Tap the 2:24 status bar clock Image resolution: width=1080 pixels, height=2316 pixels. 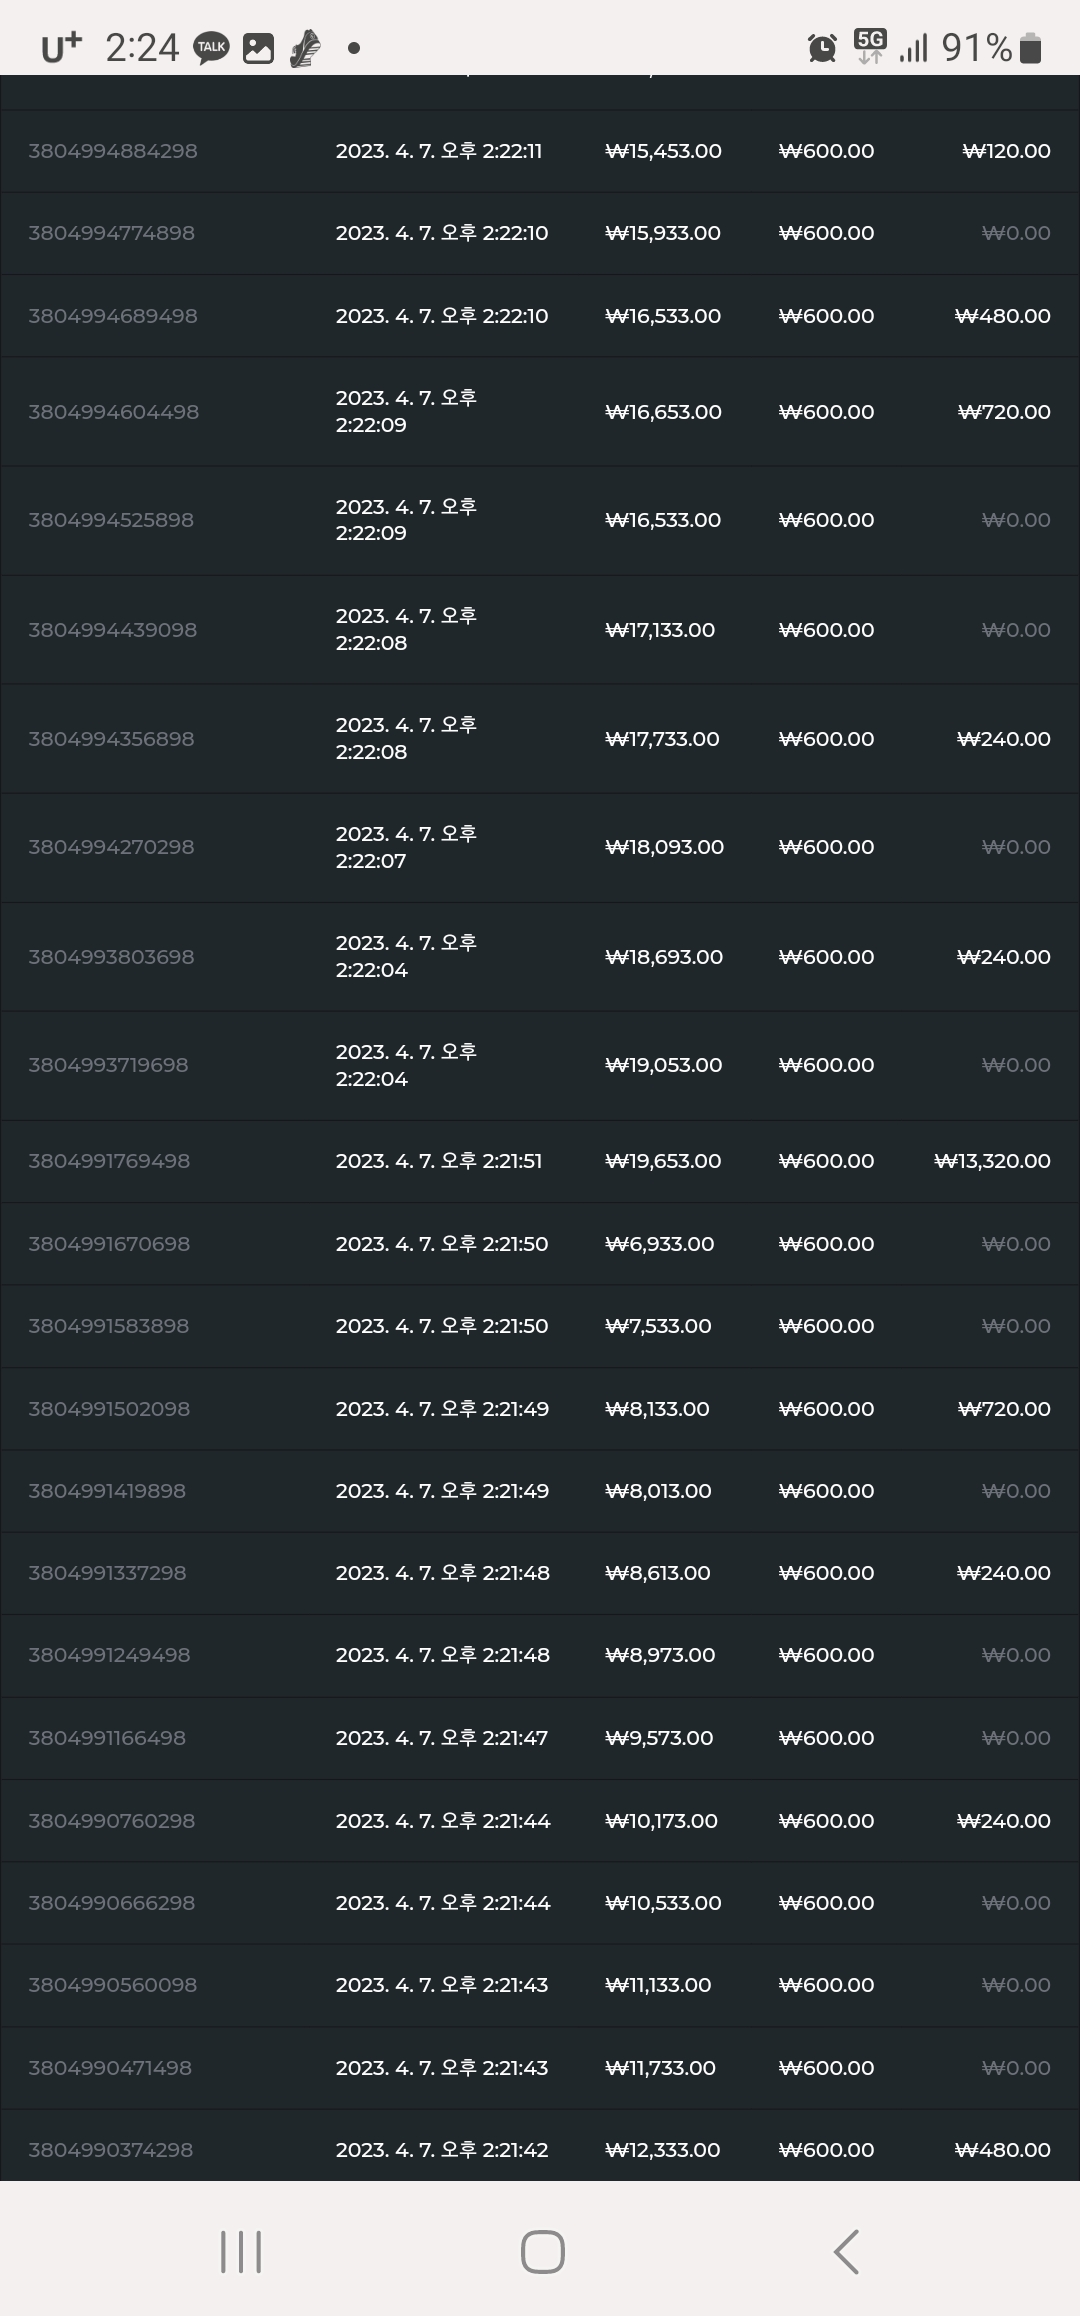click(142, 47)
